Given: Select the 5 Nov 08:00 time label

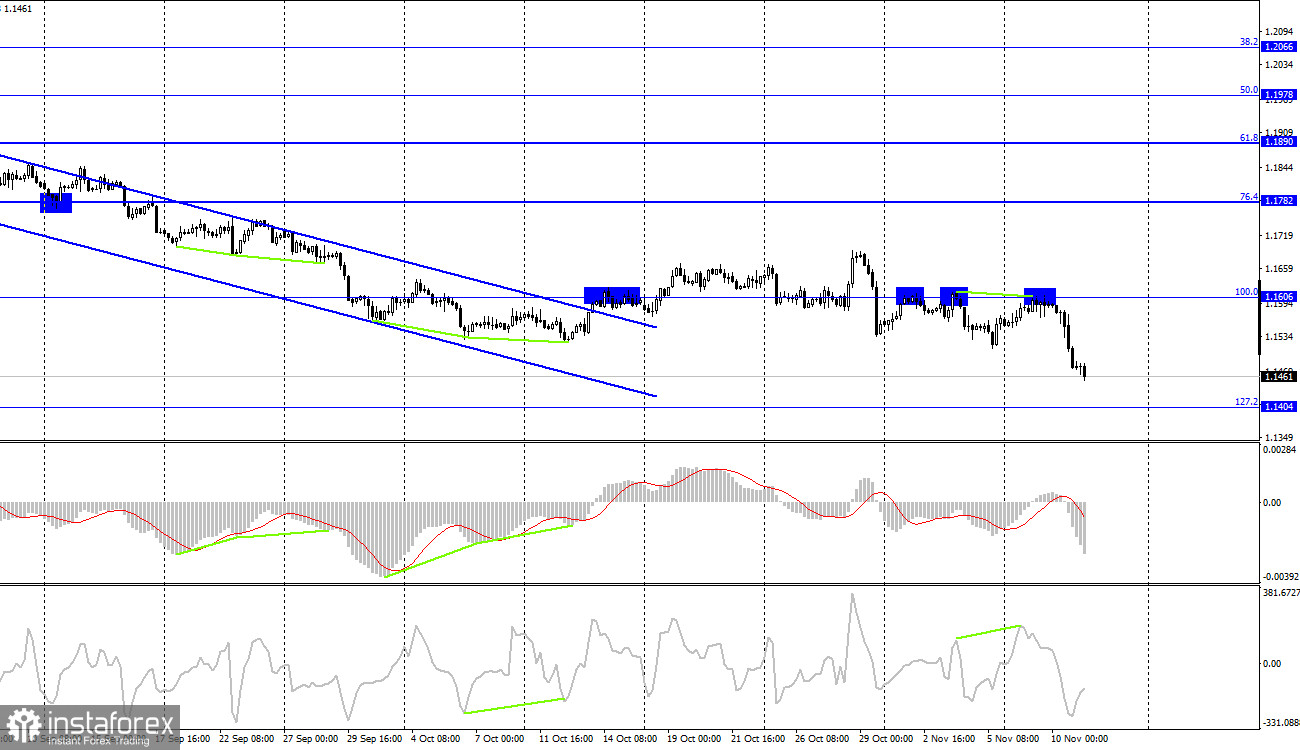Looking at the screenshot, I should click(x=1014, y=739).
